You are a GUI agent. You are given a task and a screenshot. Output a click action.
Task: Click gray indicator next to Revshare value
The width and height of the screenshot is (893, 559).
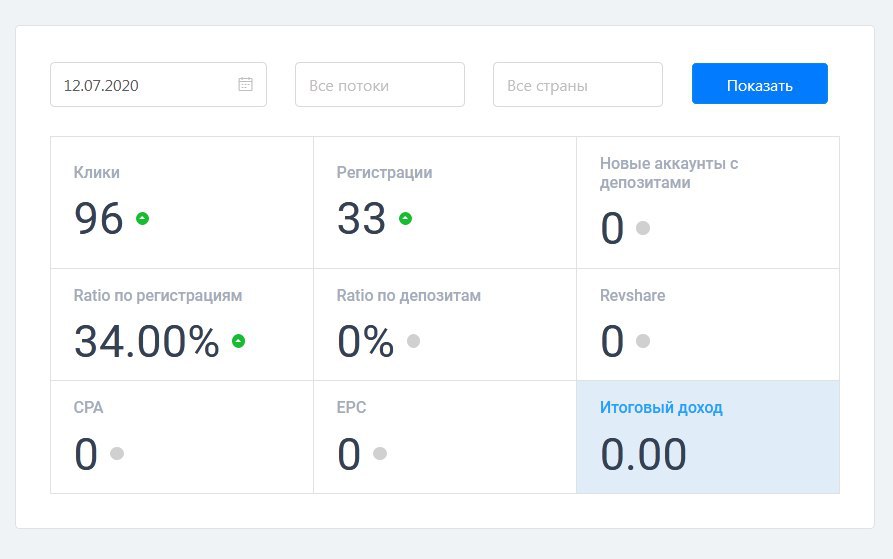pos(643,341)
